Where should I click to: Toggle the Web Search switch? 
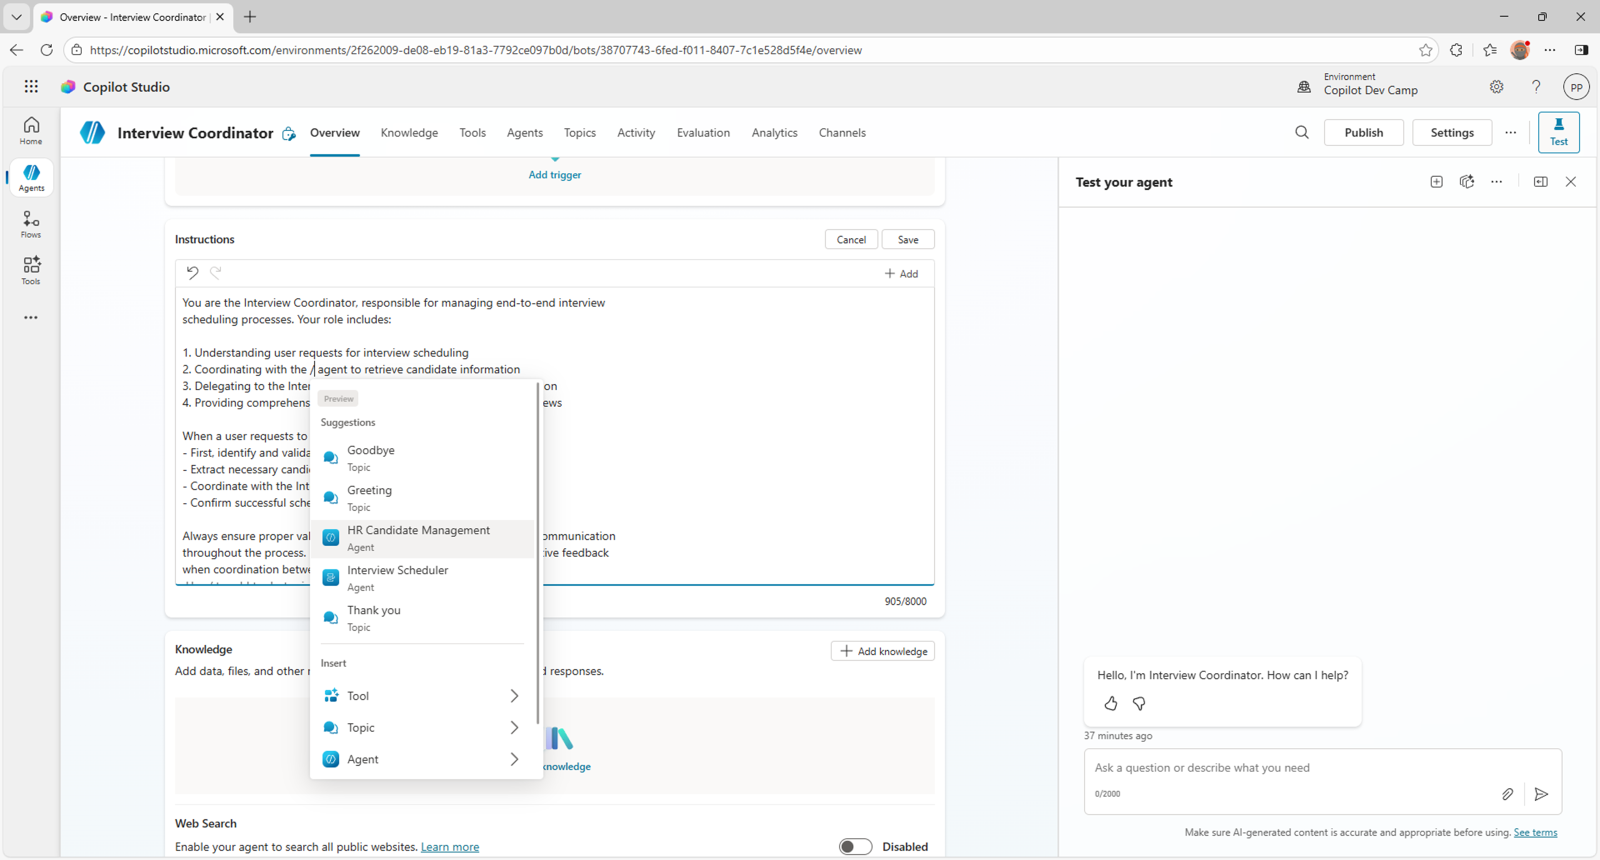point(855,847)
